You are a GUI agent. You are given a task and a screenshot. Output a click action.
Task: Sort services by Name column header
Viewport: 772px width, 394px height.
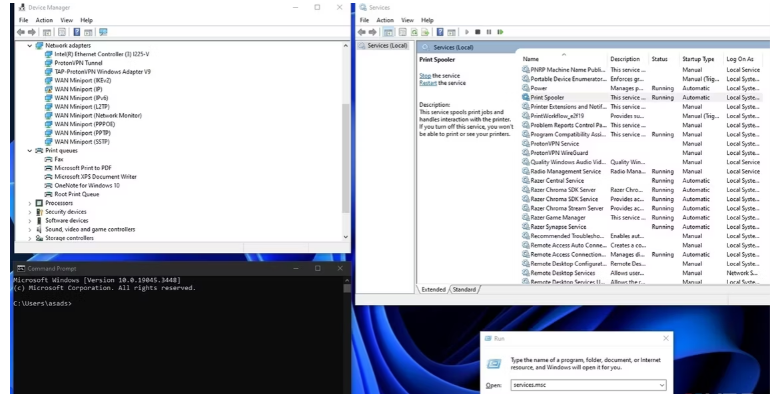tap(564, 59)
